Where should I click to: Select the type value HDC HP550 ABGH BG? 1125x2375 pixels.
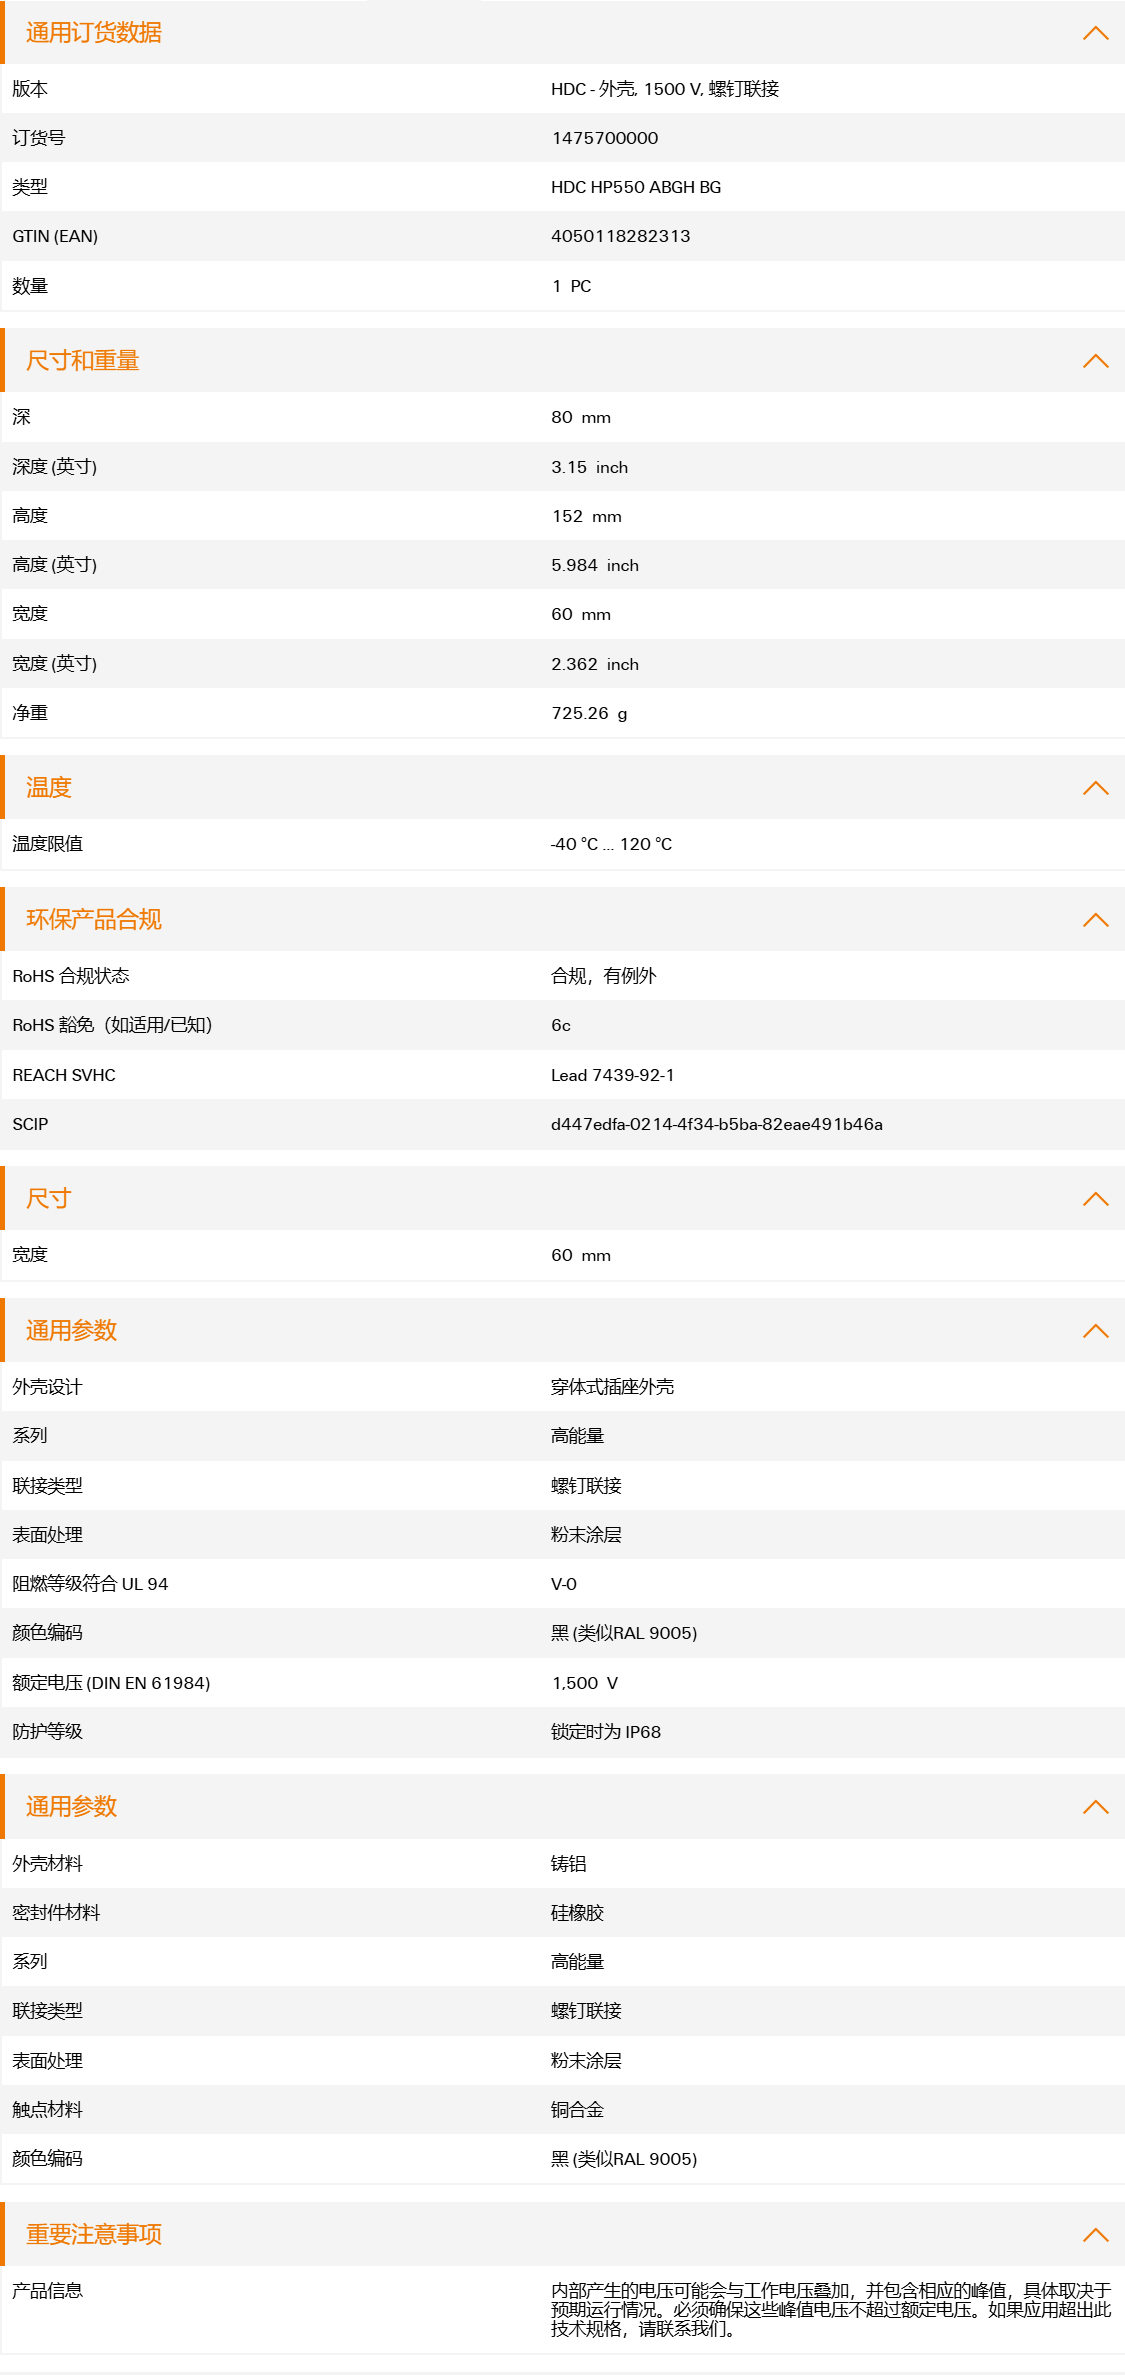[636, 187]
